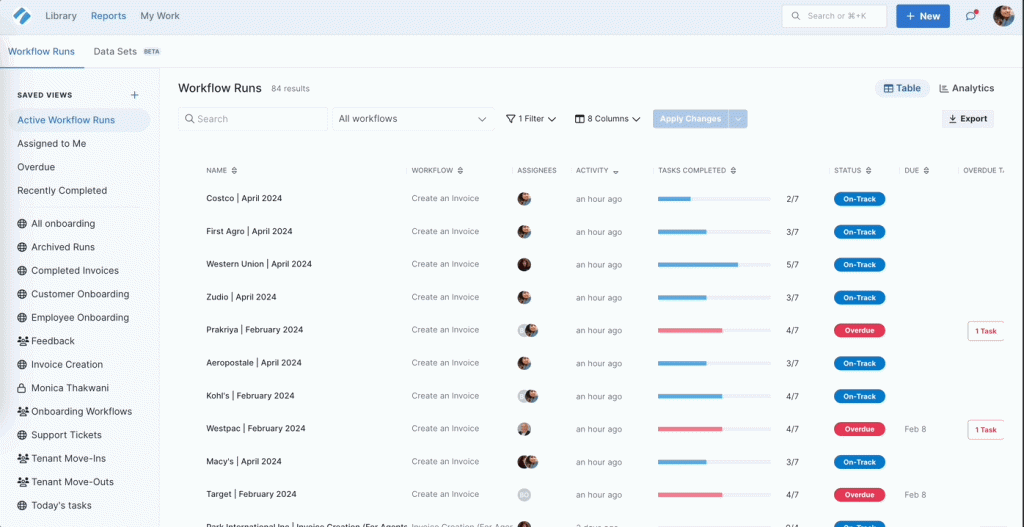Sort by the Due column sort icon

tap(927, 170)
